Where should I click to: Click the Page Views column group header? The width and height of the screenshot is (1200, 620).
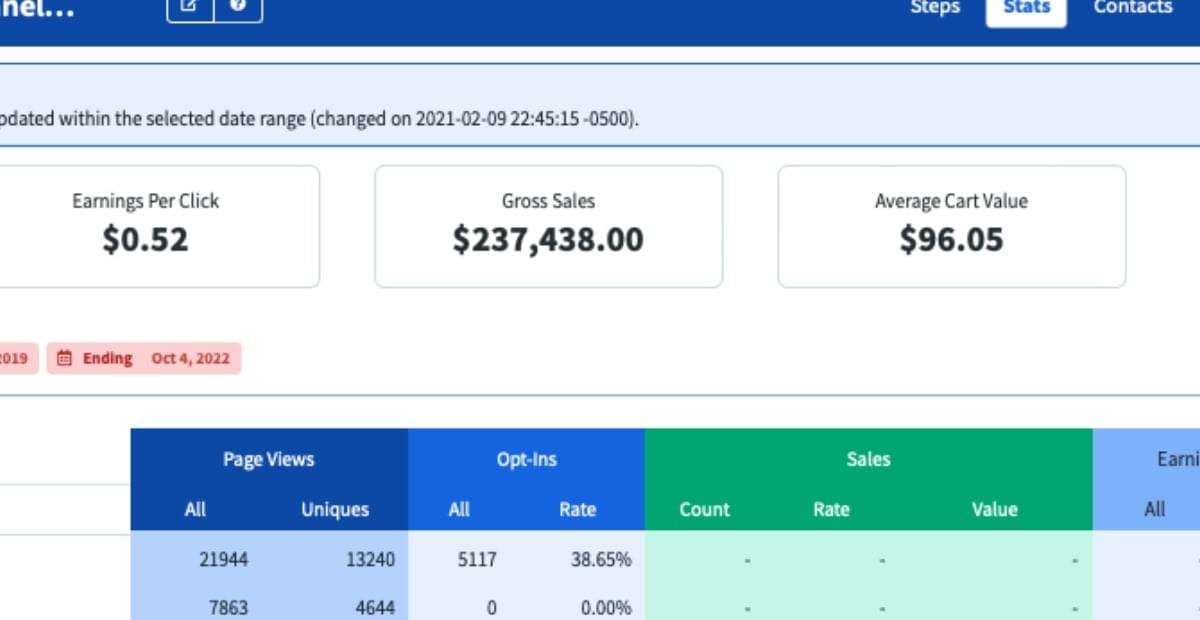(x=269, y=459)
